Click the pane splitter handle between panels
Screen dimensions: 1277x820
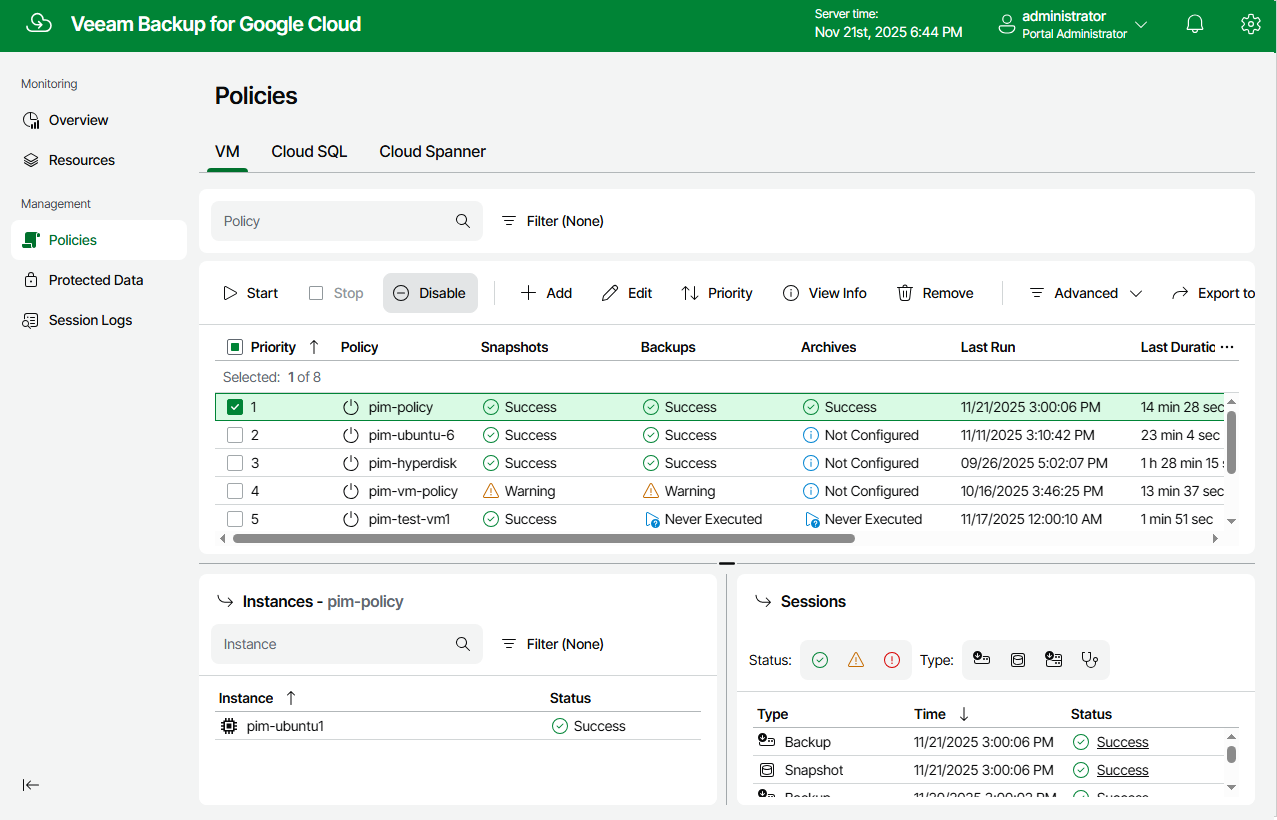(727, 564)
